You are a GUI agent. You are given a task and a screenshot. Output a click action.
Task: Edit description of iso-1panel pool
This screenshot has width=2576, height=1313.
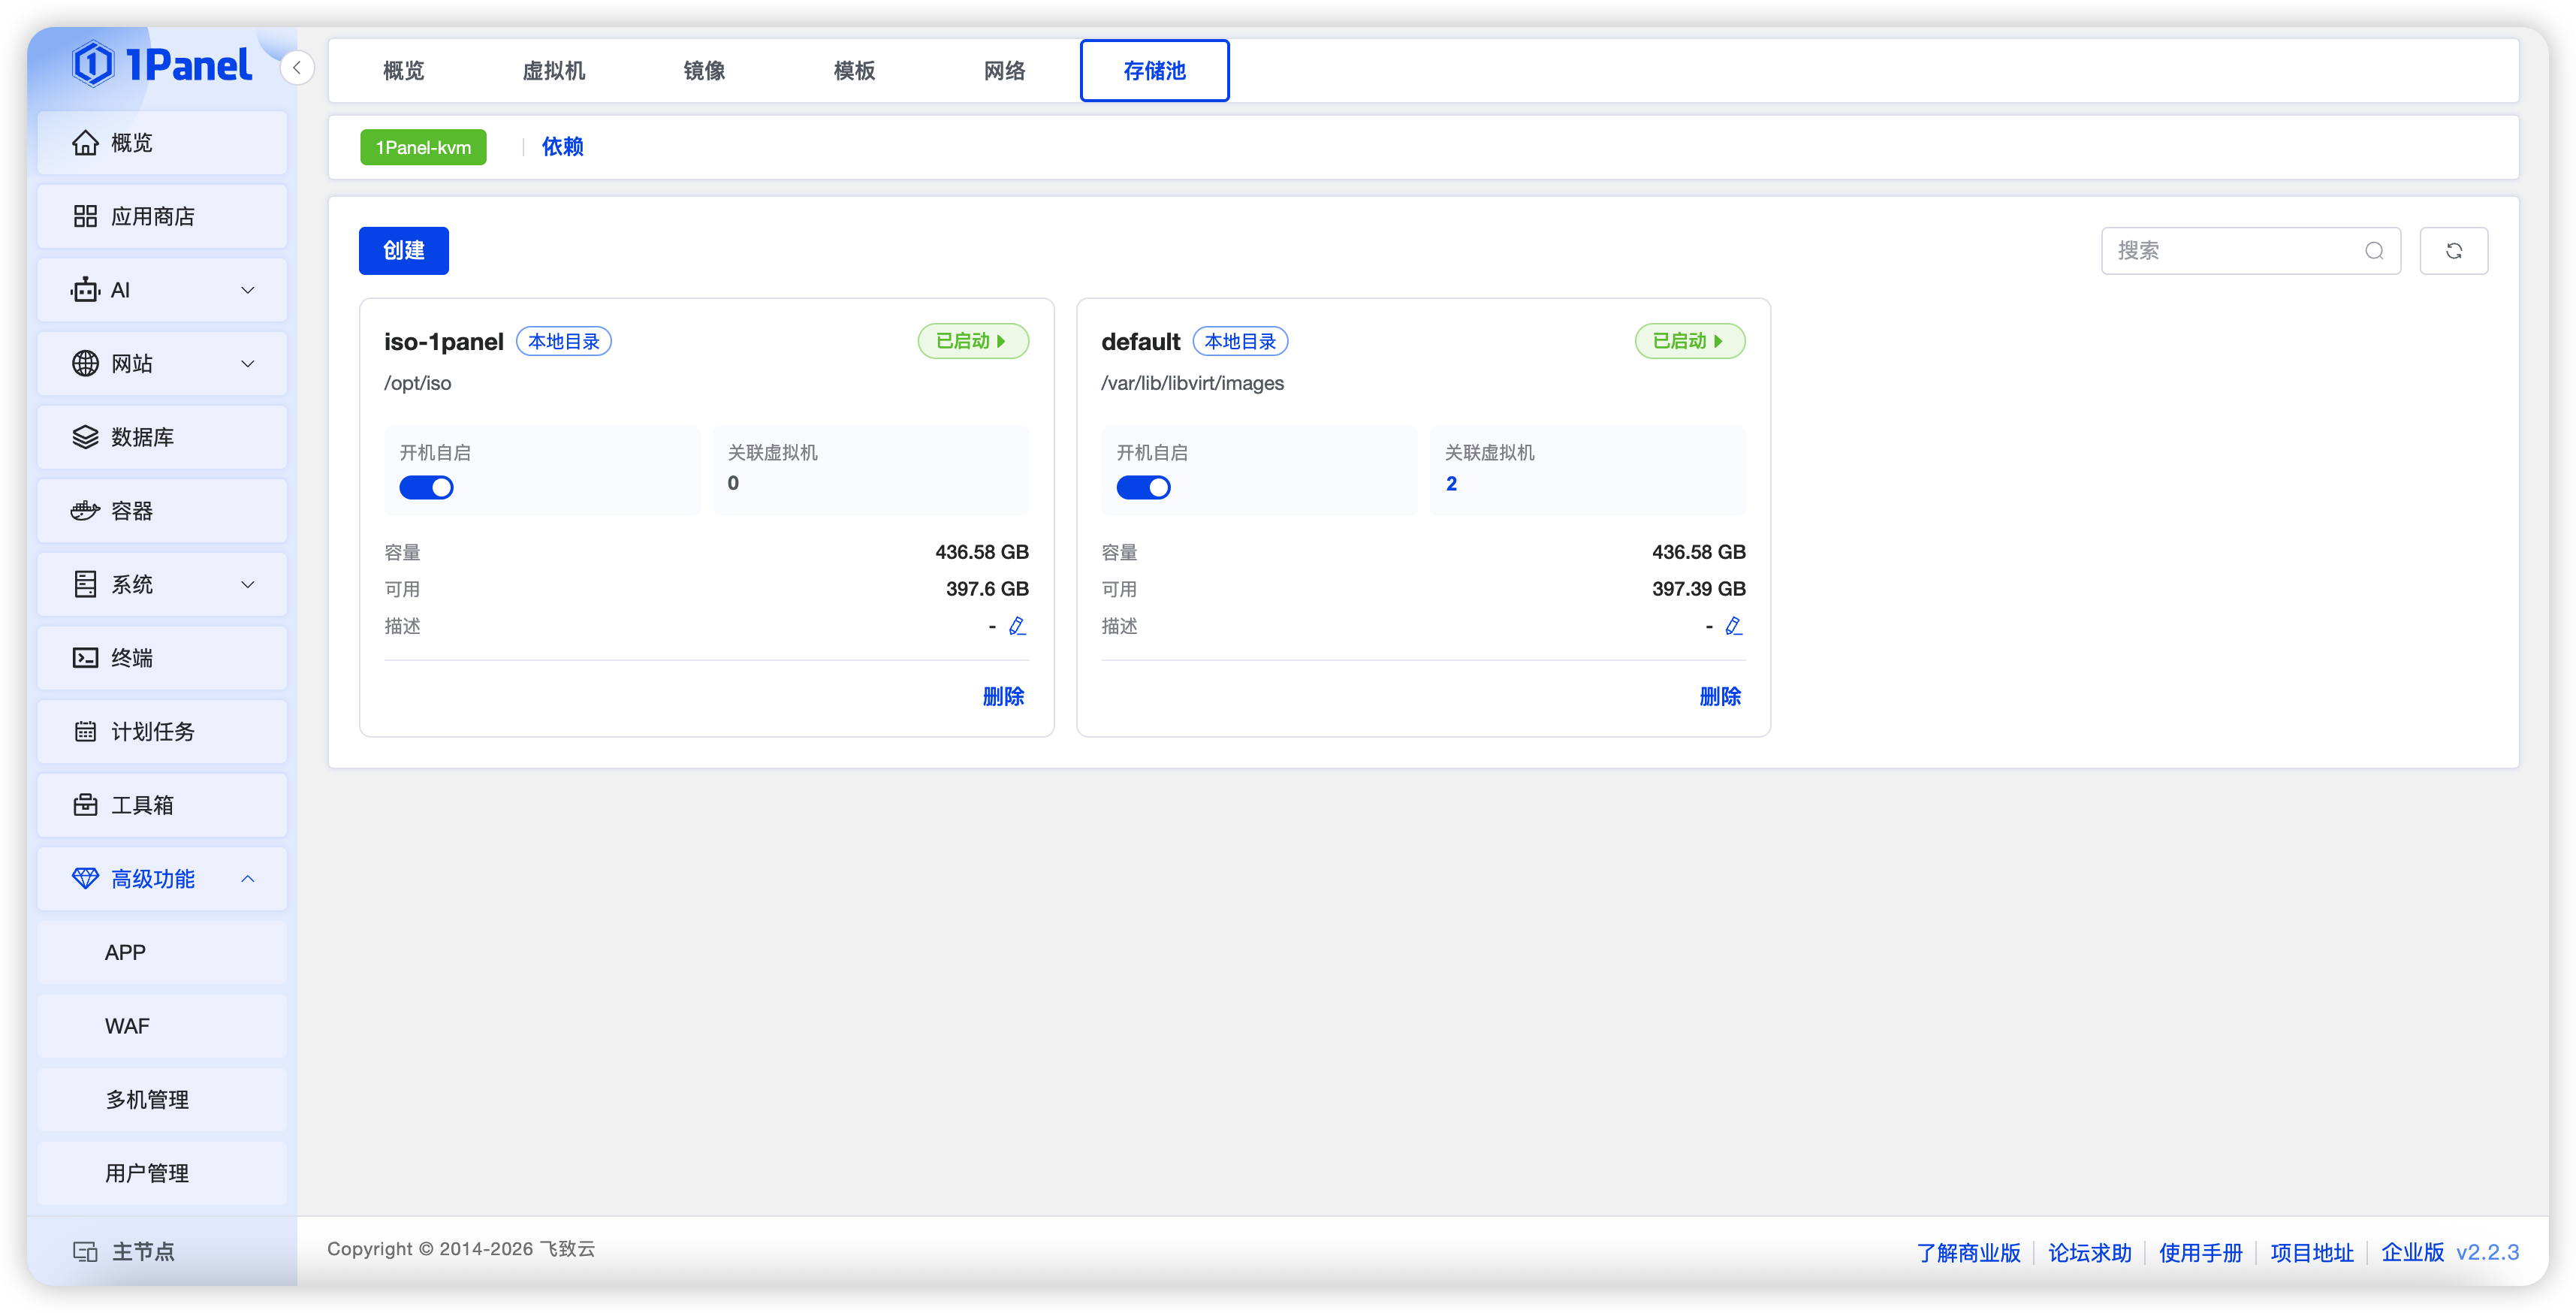coord(1017,626)
